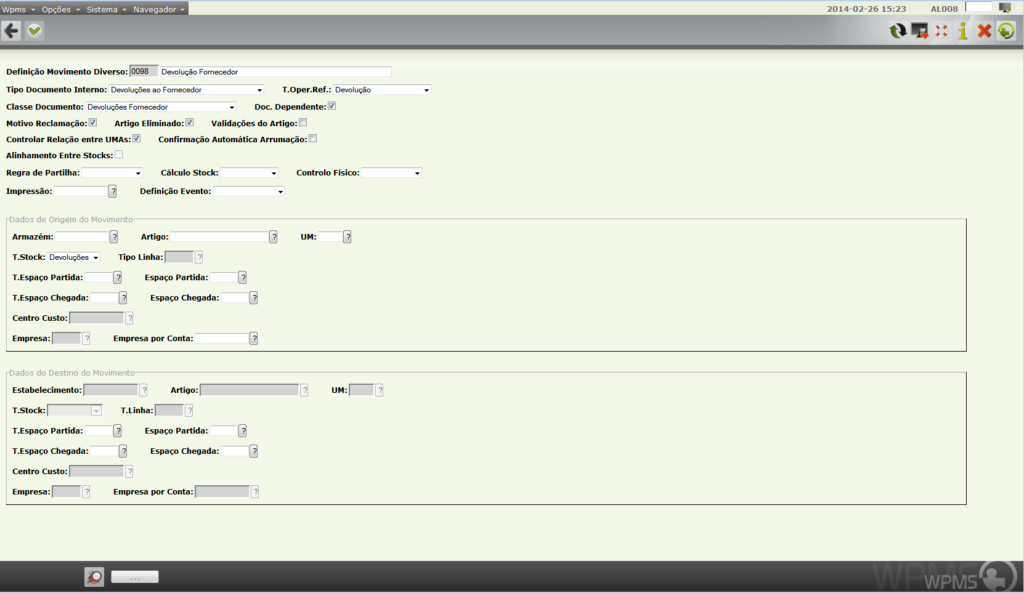Viewport: 1024px width, 593px height.
Task: Open the yellow information icon
Action: (x=963, y=31)
